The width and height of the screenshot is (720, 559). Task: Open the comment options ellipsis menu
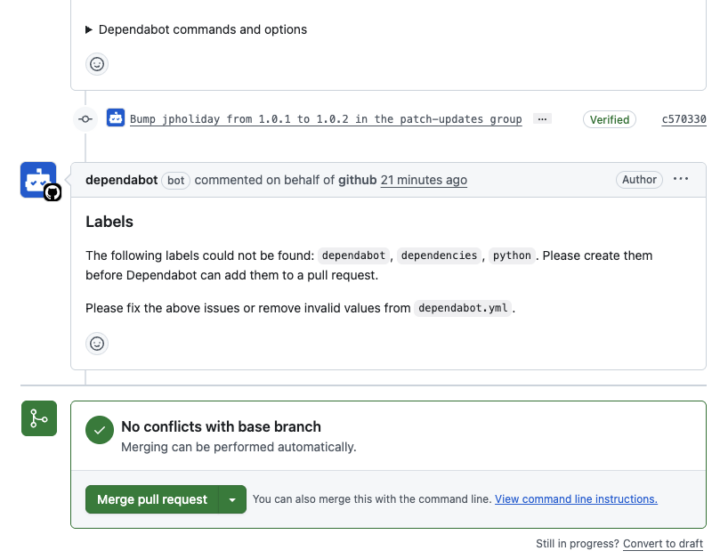(x=681, y=180)
